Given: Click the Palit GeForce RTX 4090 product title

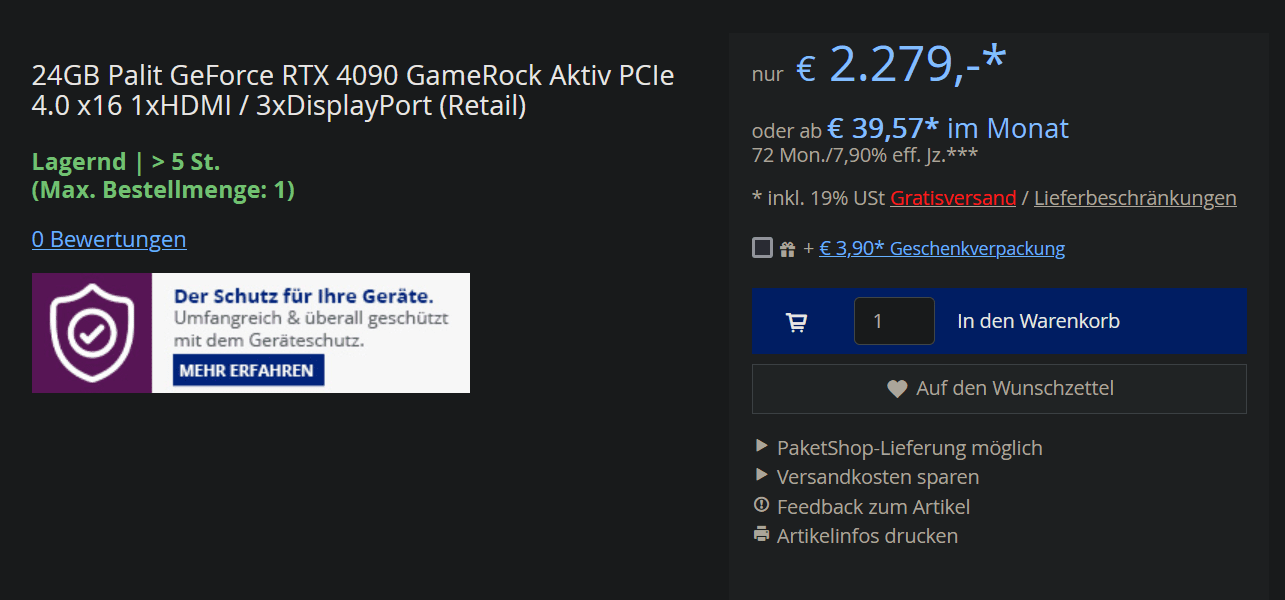Looking at the screenshot, I should click(x=353, y=90).
